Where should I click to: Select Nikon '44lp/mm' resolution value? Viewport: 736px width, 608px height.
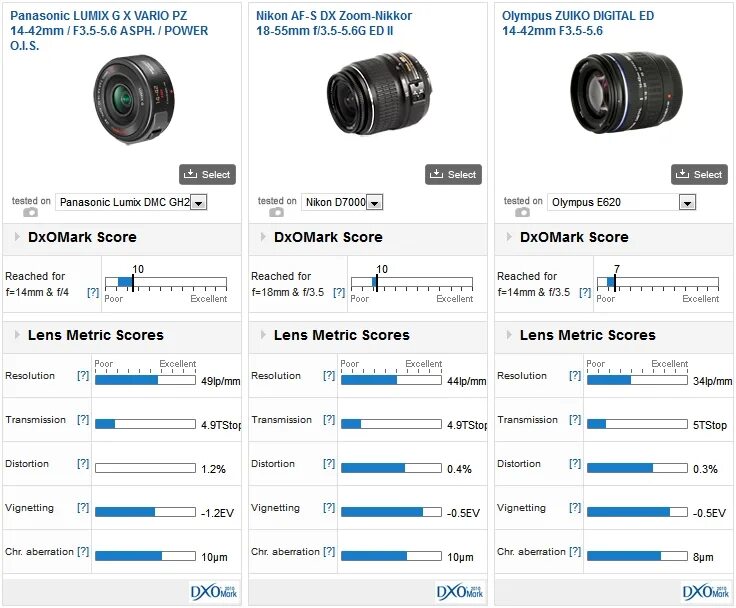coord(467,381)
